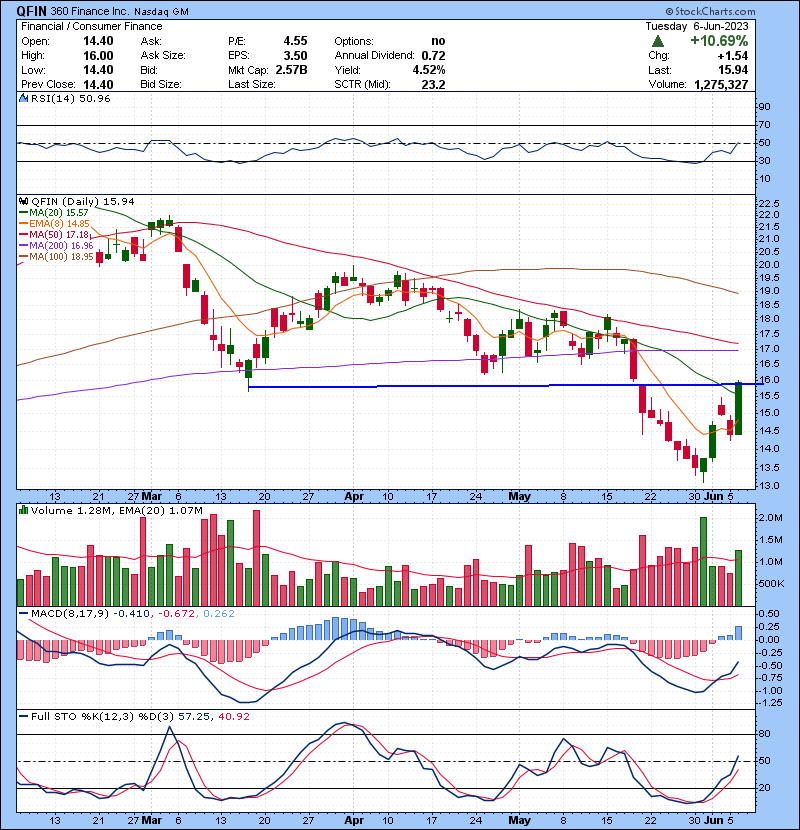Click the SCTR (Mid) value 23.2
This screenshot has height=830, width=800.
[x=433, y=85]
